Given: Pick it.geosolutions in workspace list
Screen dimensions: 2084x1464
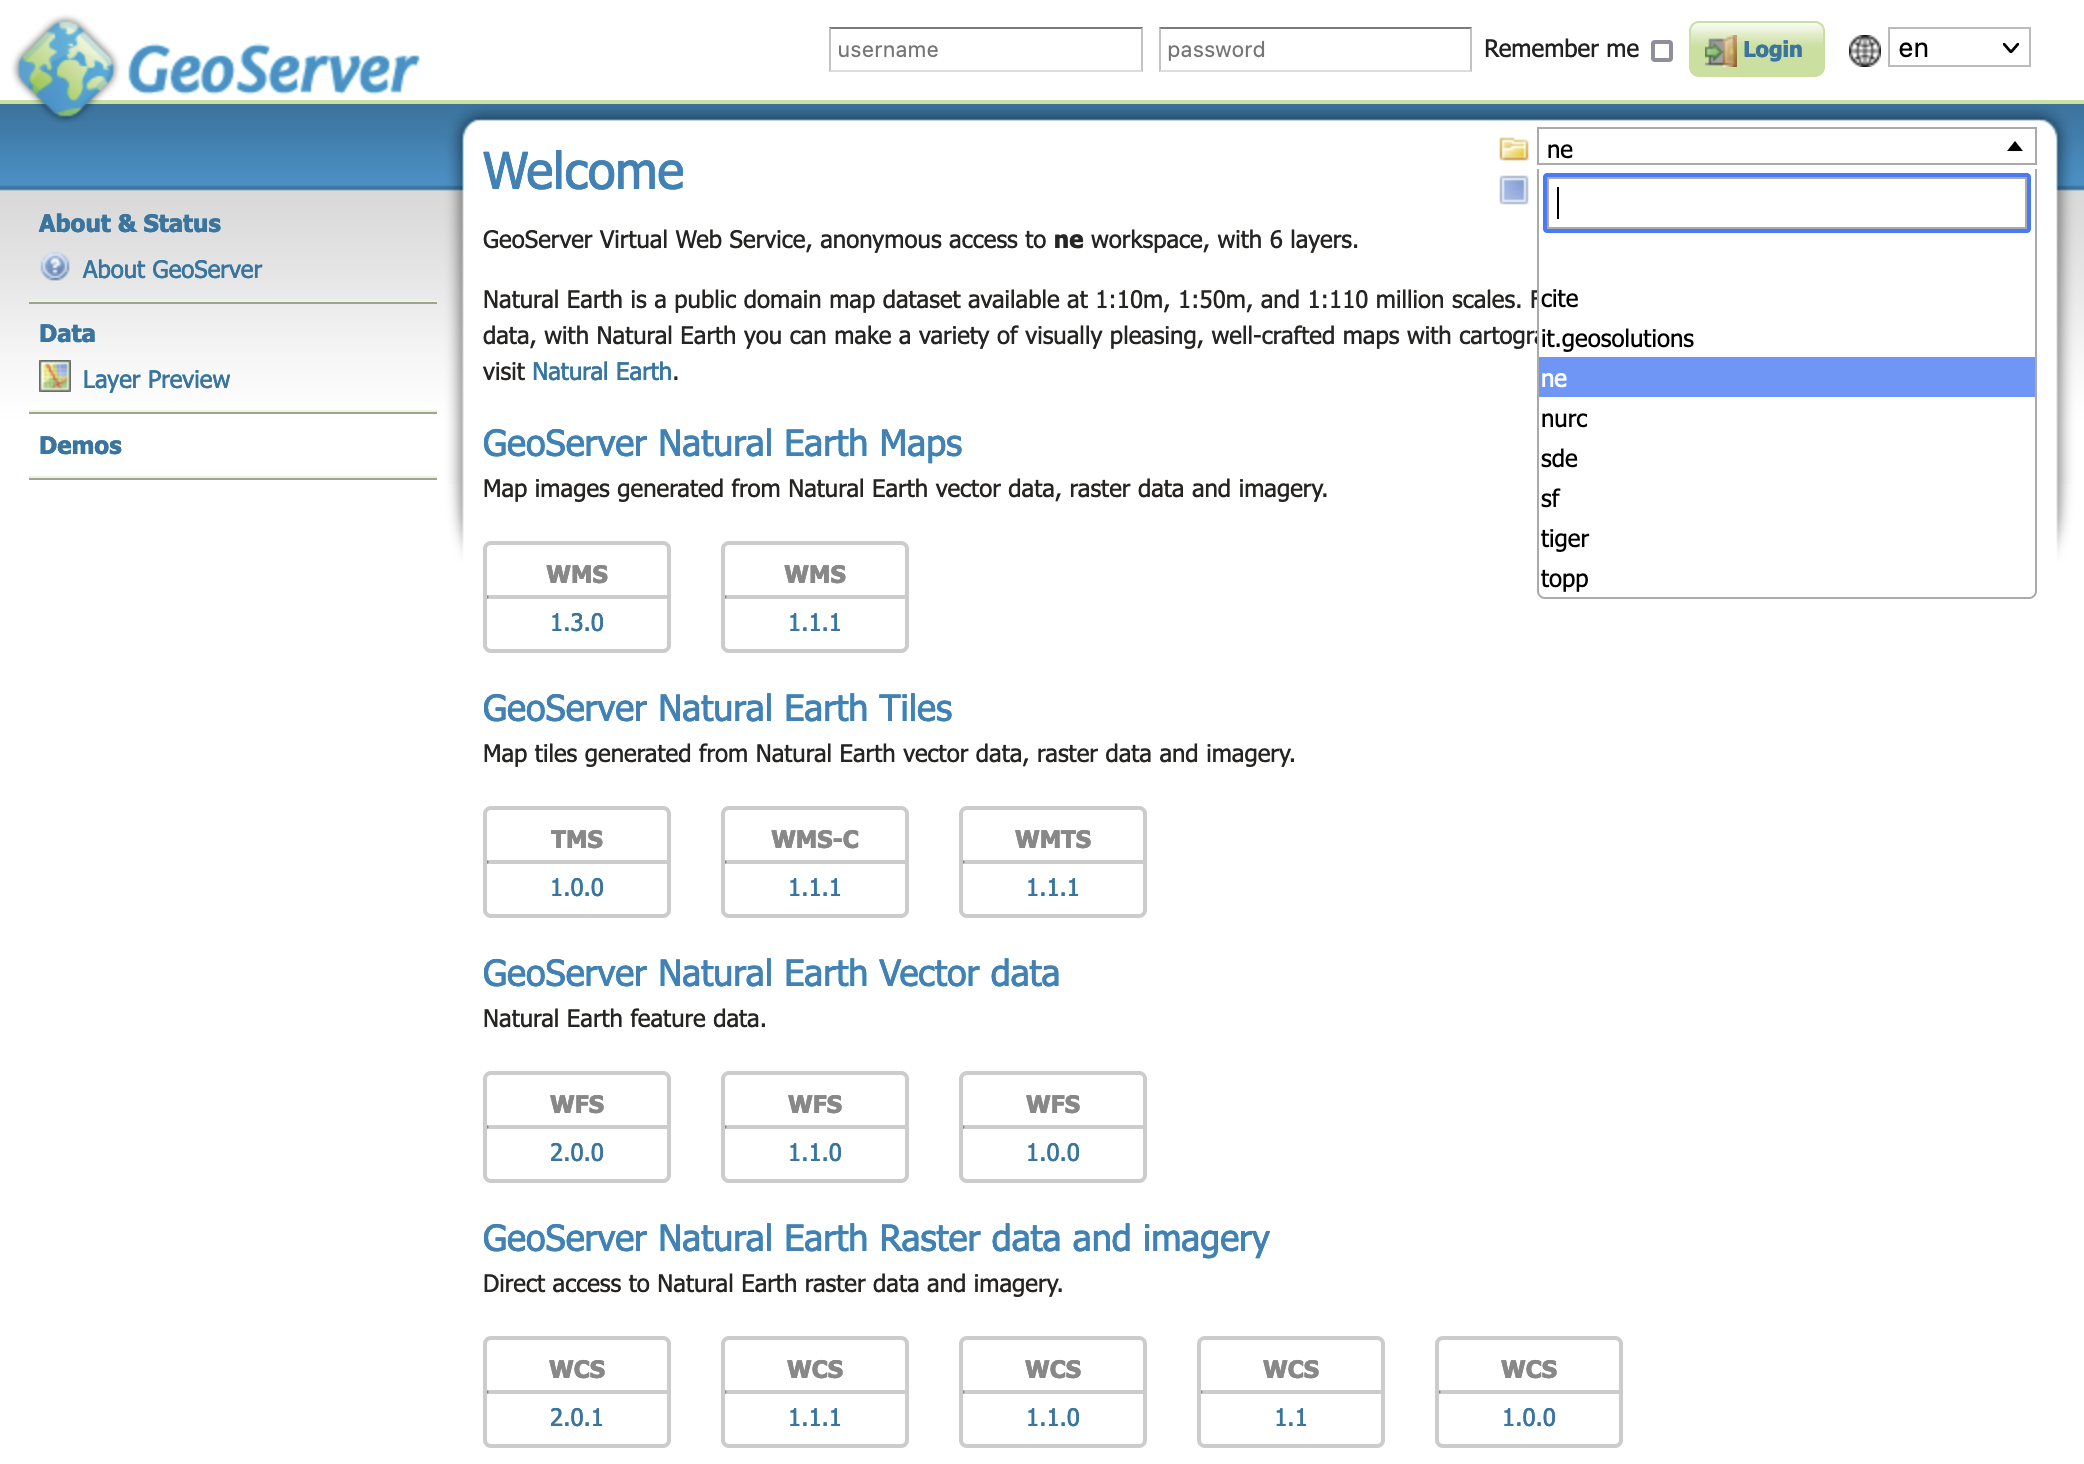Looking at the screenshot, I should [x=1617, y=339].
